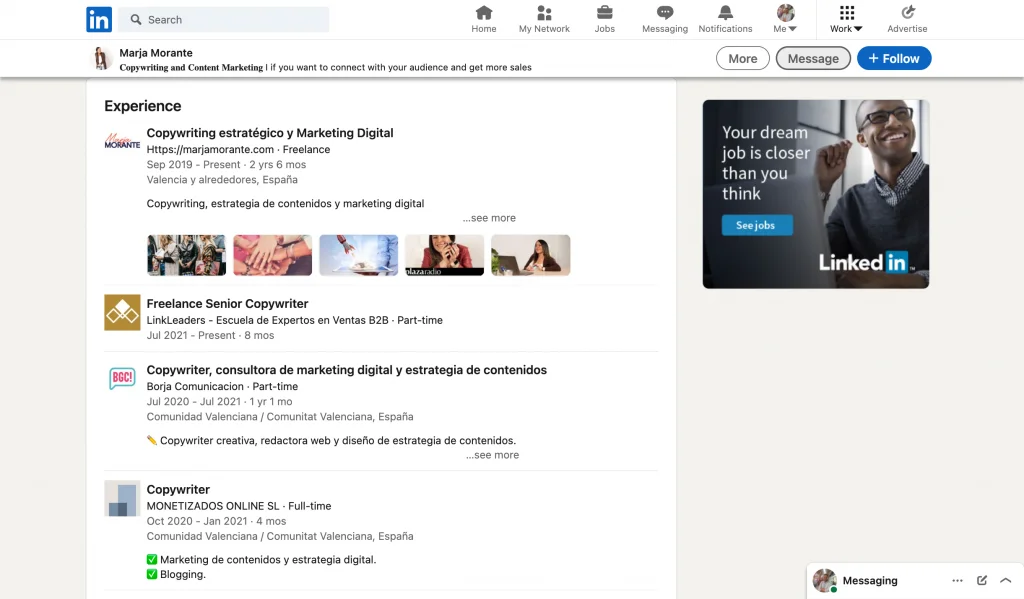Open Marja Morante's small profile photo
Viewport: 1024px width, 599px height.
point(101,59)
